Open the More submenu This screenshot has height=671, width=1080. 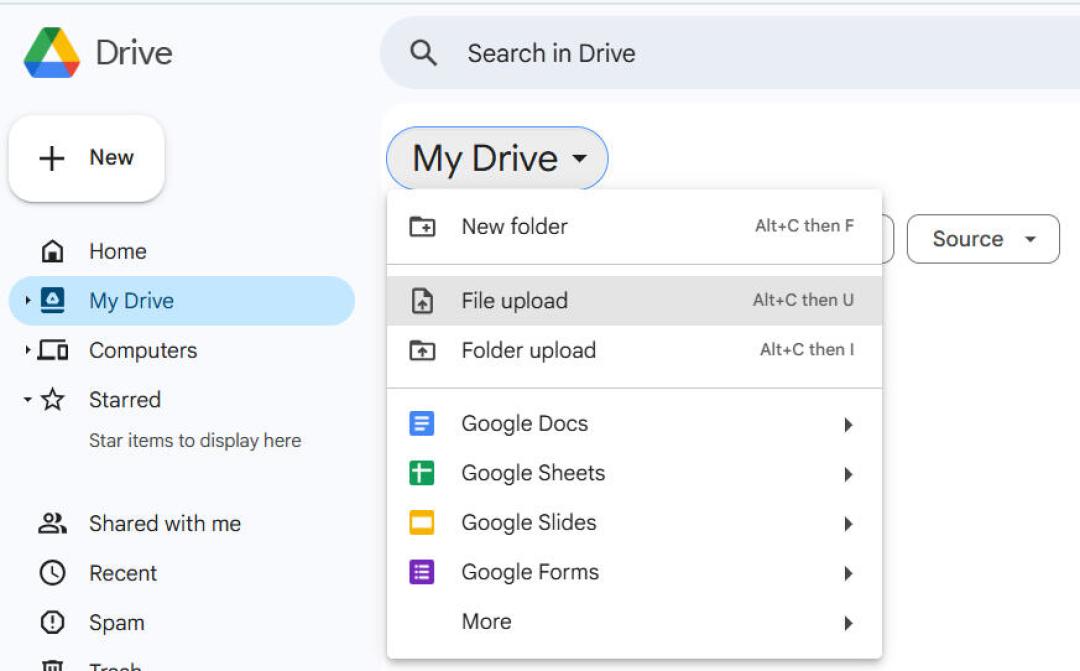coord(634,622)
